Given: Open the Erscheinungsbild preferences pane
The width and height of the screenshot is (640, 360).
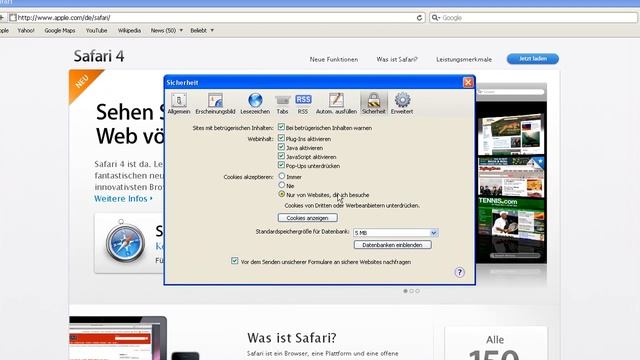Looking at the screenshot, I should coord(215,103).
